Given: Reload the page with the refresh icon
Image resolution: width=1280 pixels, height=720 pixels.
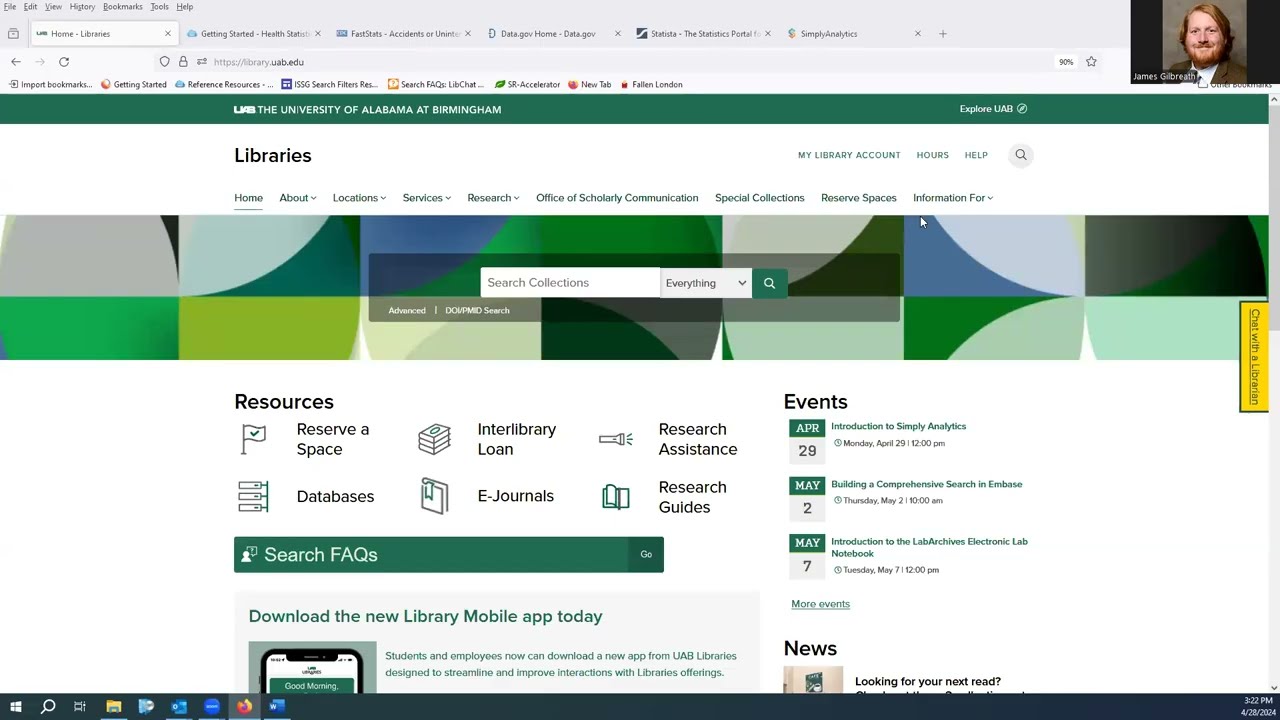Looking at the screenshot, I should 64,62.
